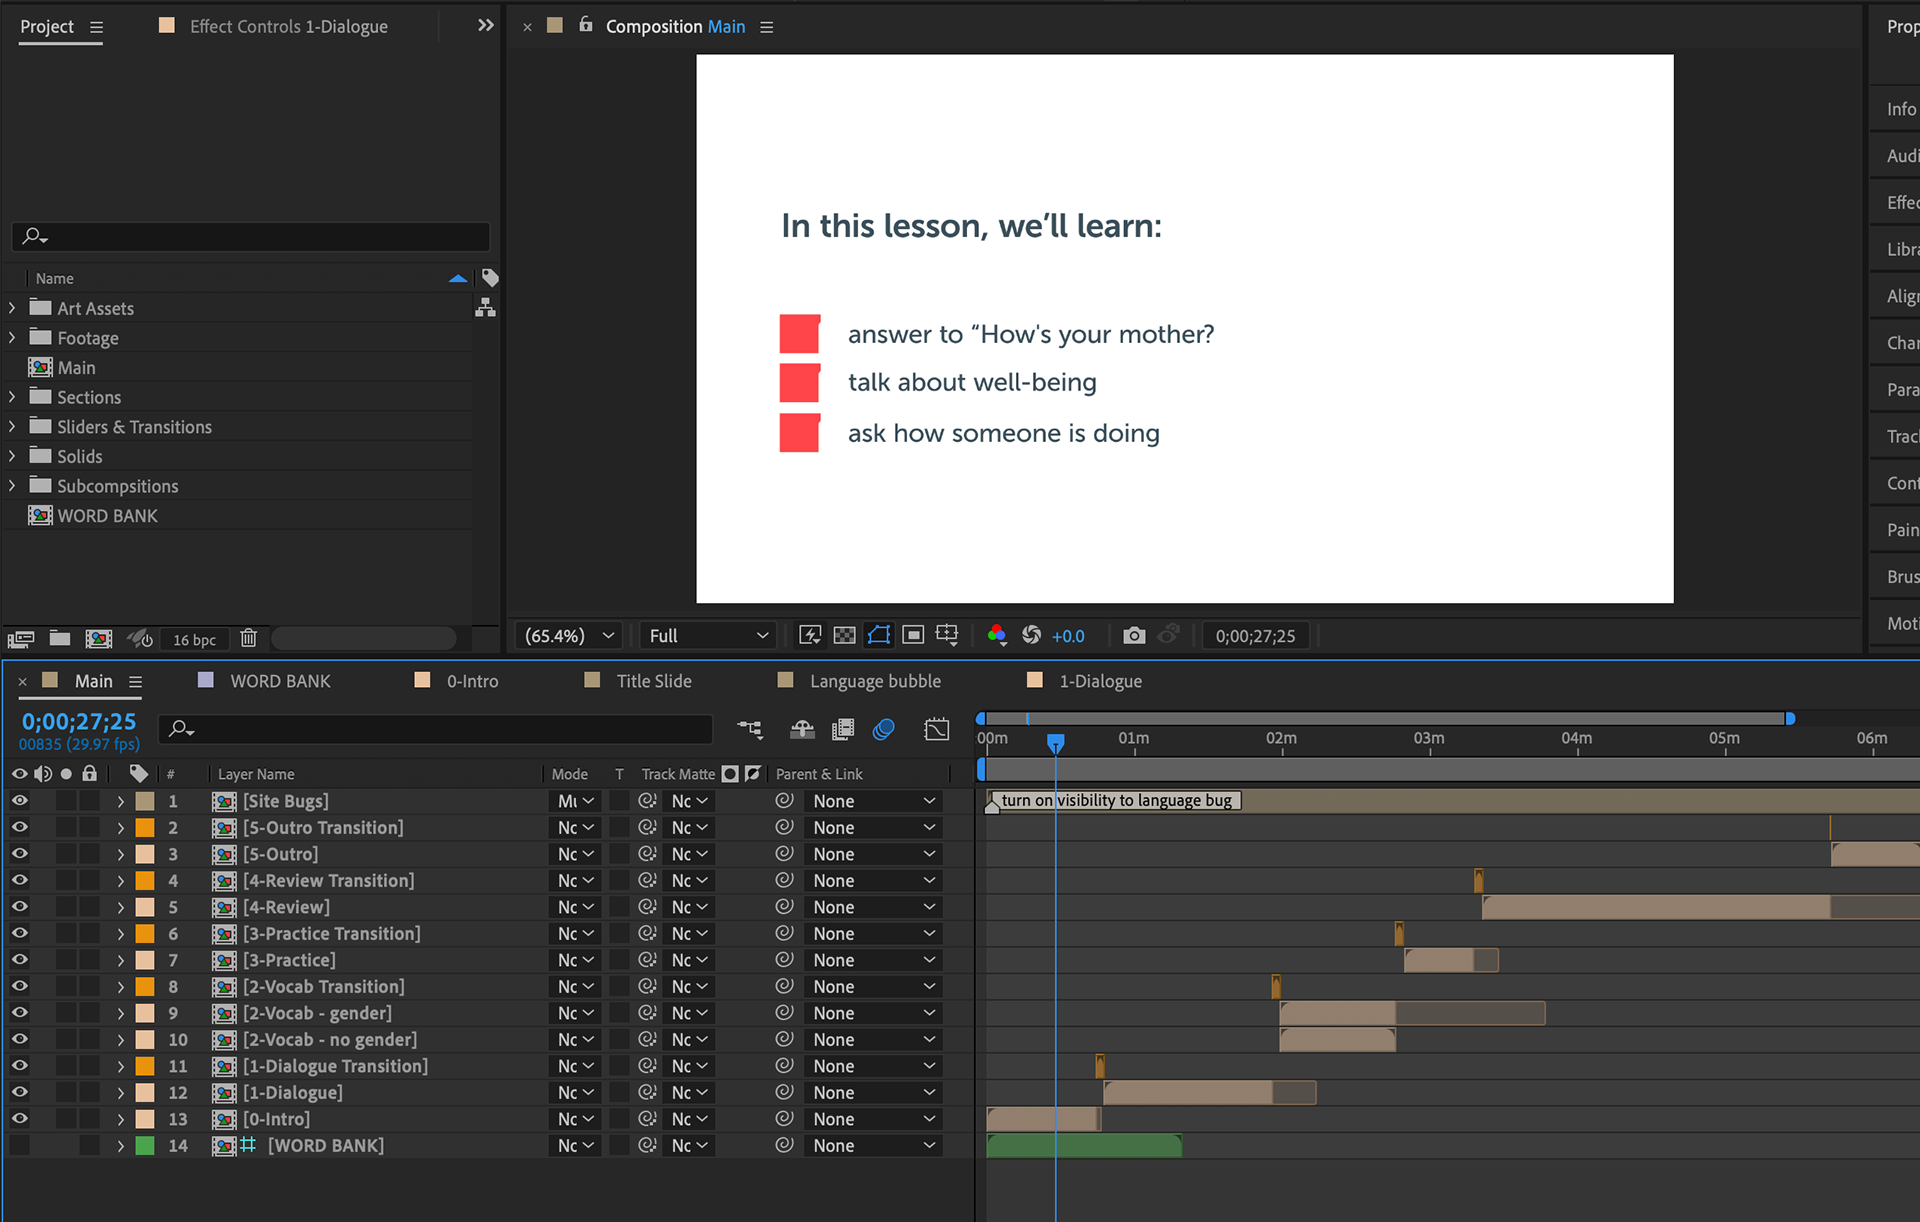Toggle Frame Blending switch in timeline
Screen dimensions: 1920x1222
(x=843, y=729)
